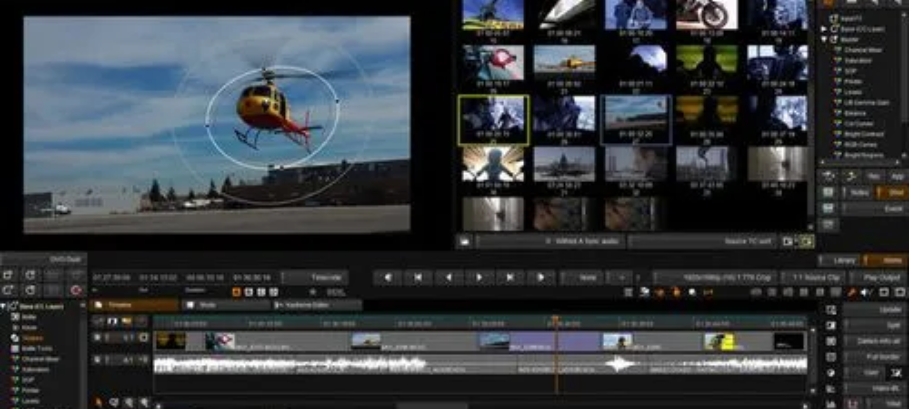Open the 1:1 Source Clip dropdown
Viewport: 919px width, 409px height.
[x=812, y=277]
